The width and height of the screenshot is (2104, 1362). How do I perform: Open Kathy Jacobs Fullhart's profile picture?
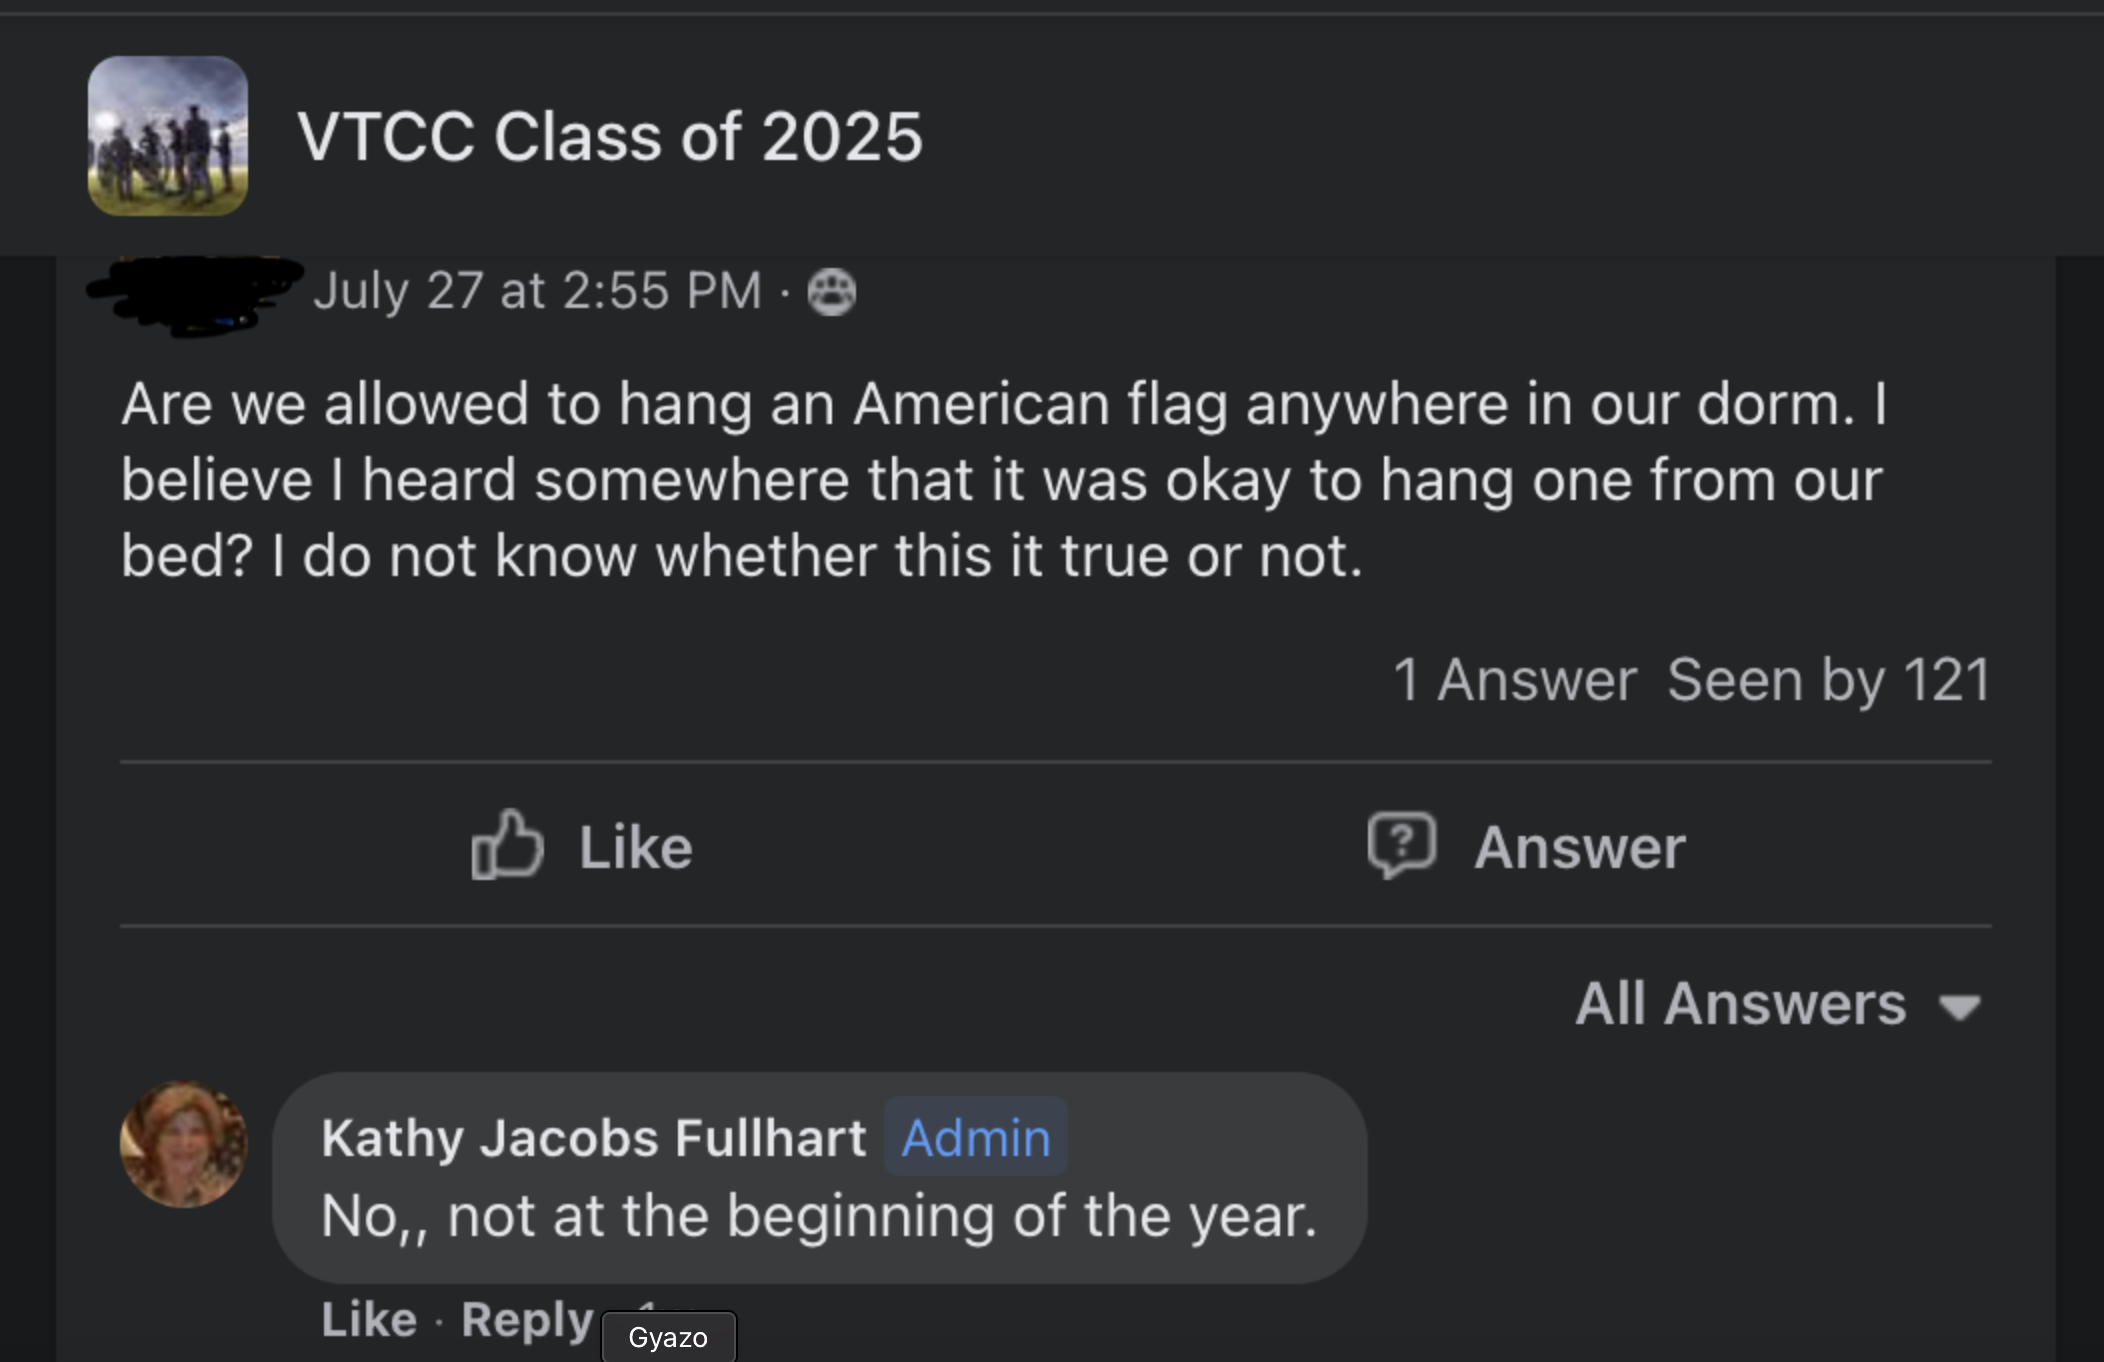[183, 1143]
